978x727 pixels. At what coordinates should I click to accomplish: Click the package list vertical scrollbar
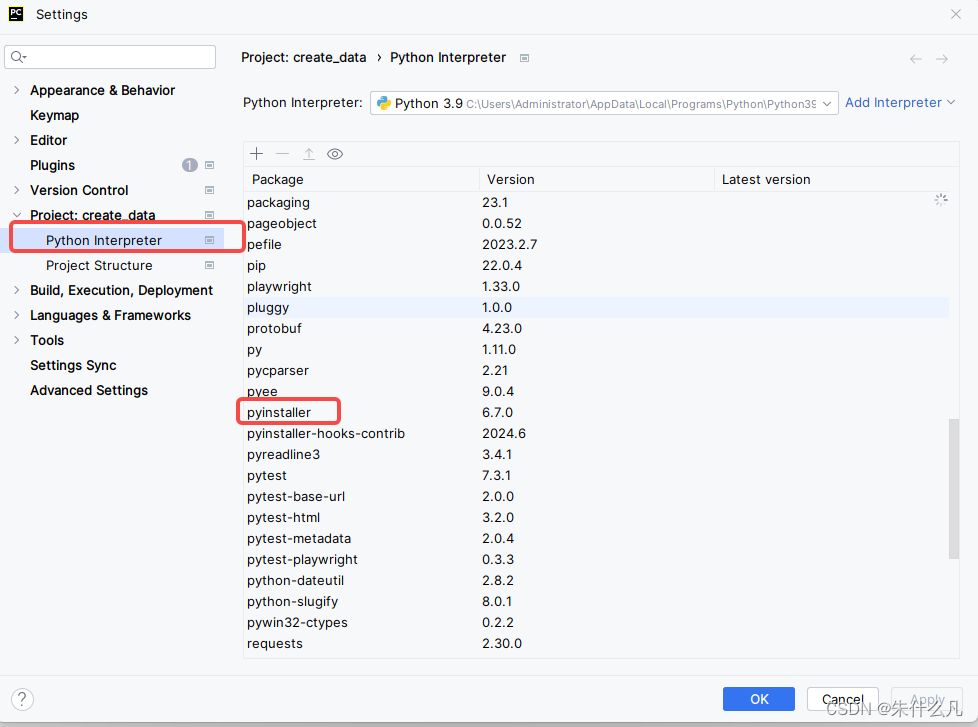(954, 489)
